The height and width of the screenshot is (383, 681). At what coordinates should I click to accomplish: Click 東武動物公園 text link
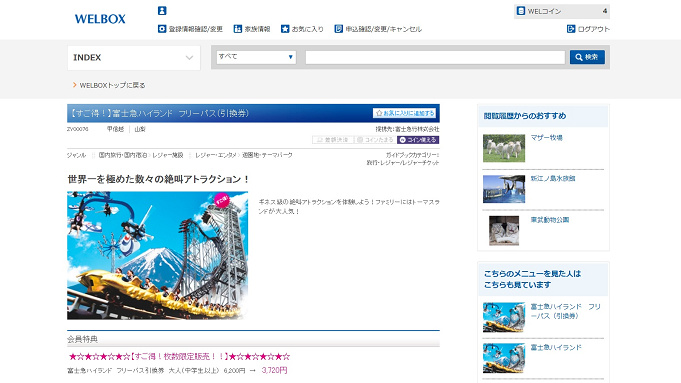click(x=550, y=220)
